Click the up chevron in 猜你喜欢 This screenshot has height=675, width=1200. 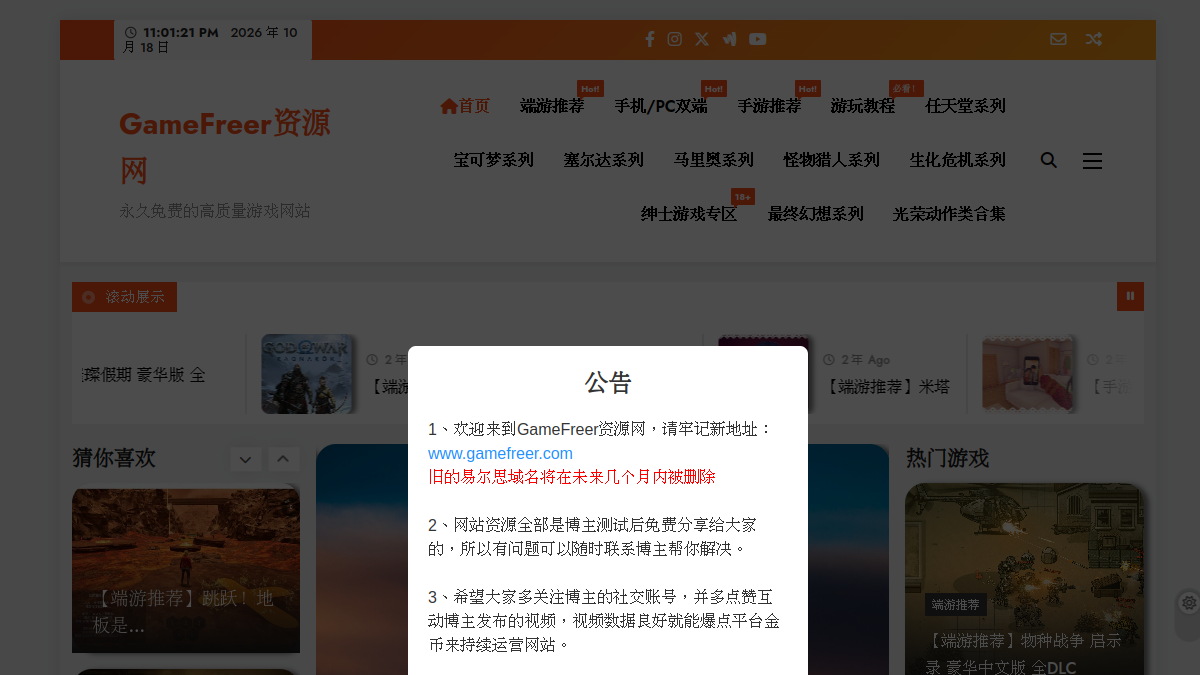tap(283, 459)
